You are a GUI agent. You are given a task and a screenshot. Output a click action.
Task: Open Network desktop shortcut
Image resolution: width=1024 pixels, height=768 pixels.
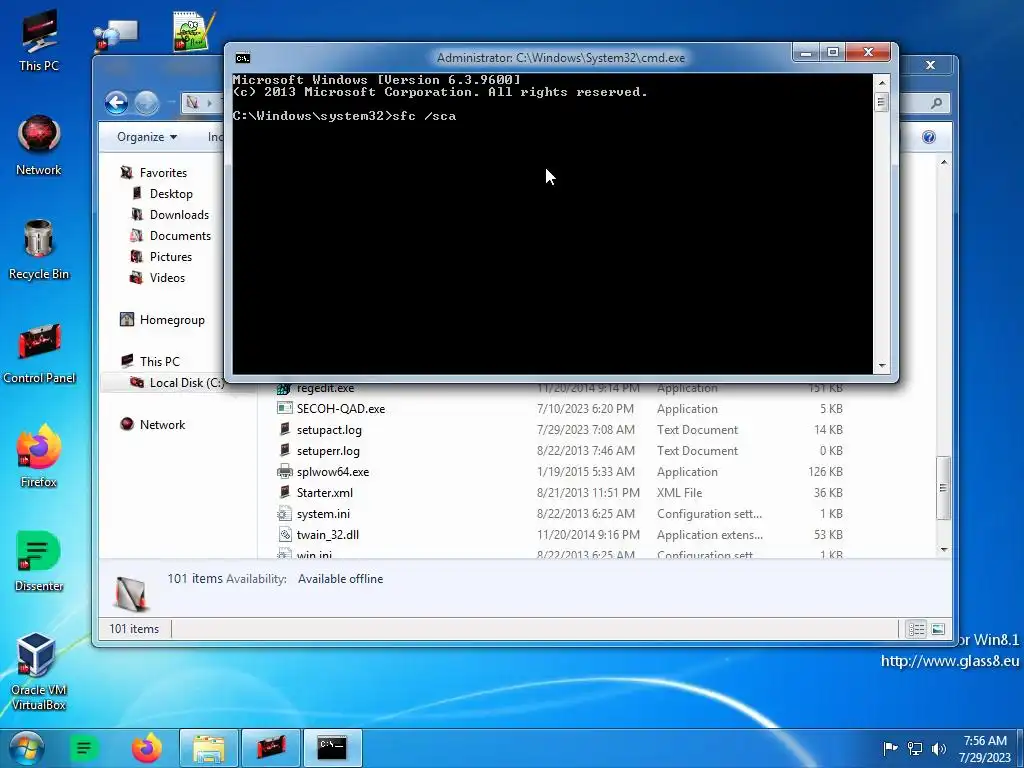tap(39, 145)
